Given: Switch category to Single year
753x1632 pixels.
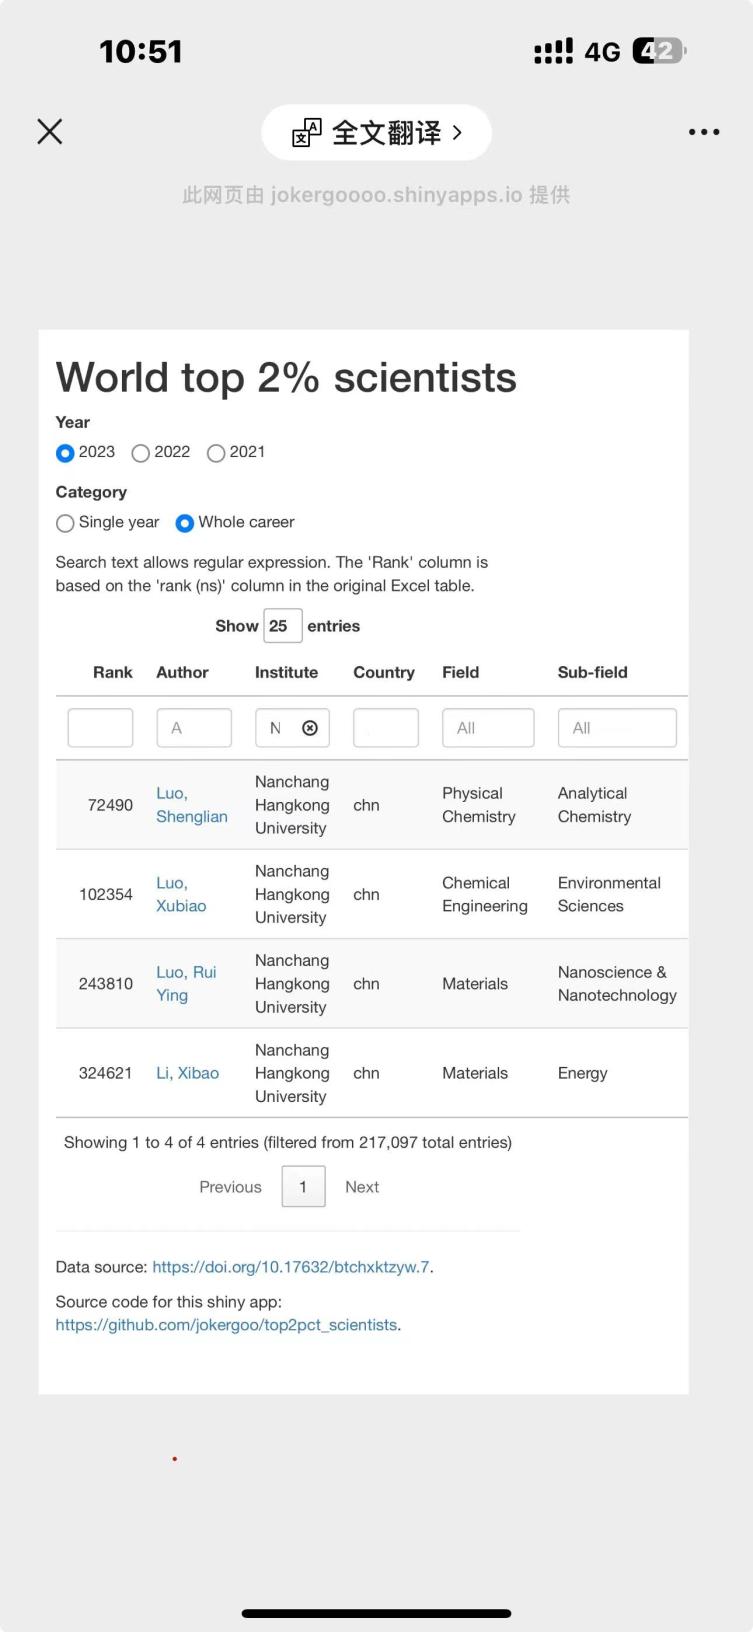Looking at the screenshot, I should [66, 523].
